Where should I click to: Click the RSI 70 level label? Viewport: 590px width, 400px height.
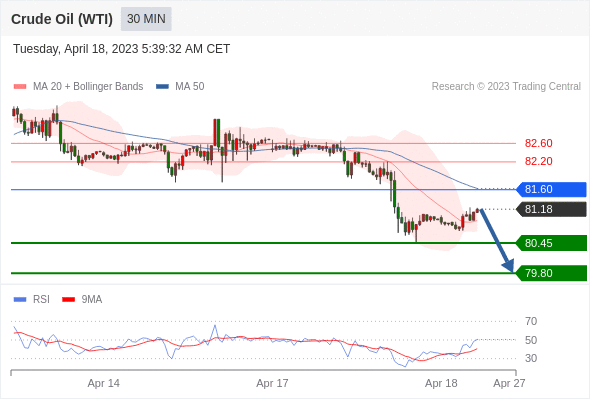point(531,321)
